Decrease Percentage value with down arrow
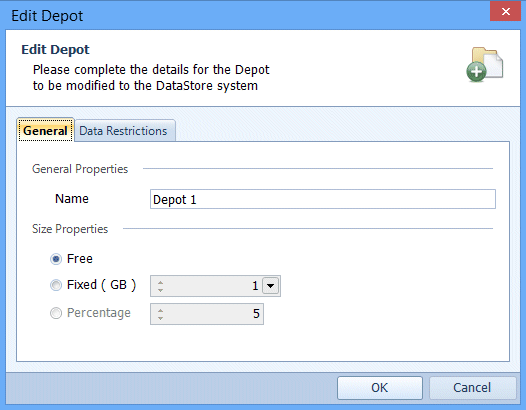This screenshot has height=410, width=526. [x=160, y=318]
